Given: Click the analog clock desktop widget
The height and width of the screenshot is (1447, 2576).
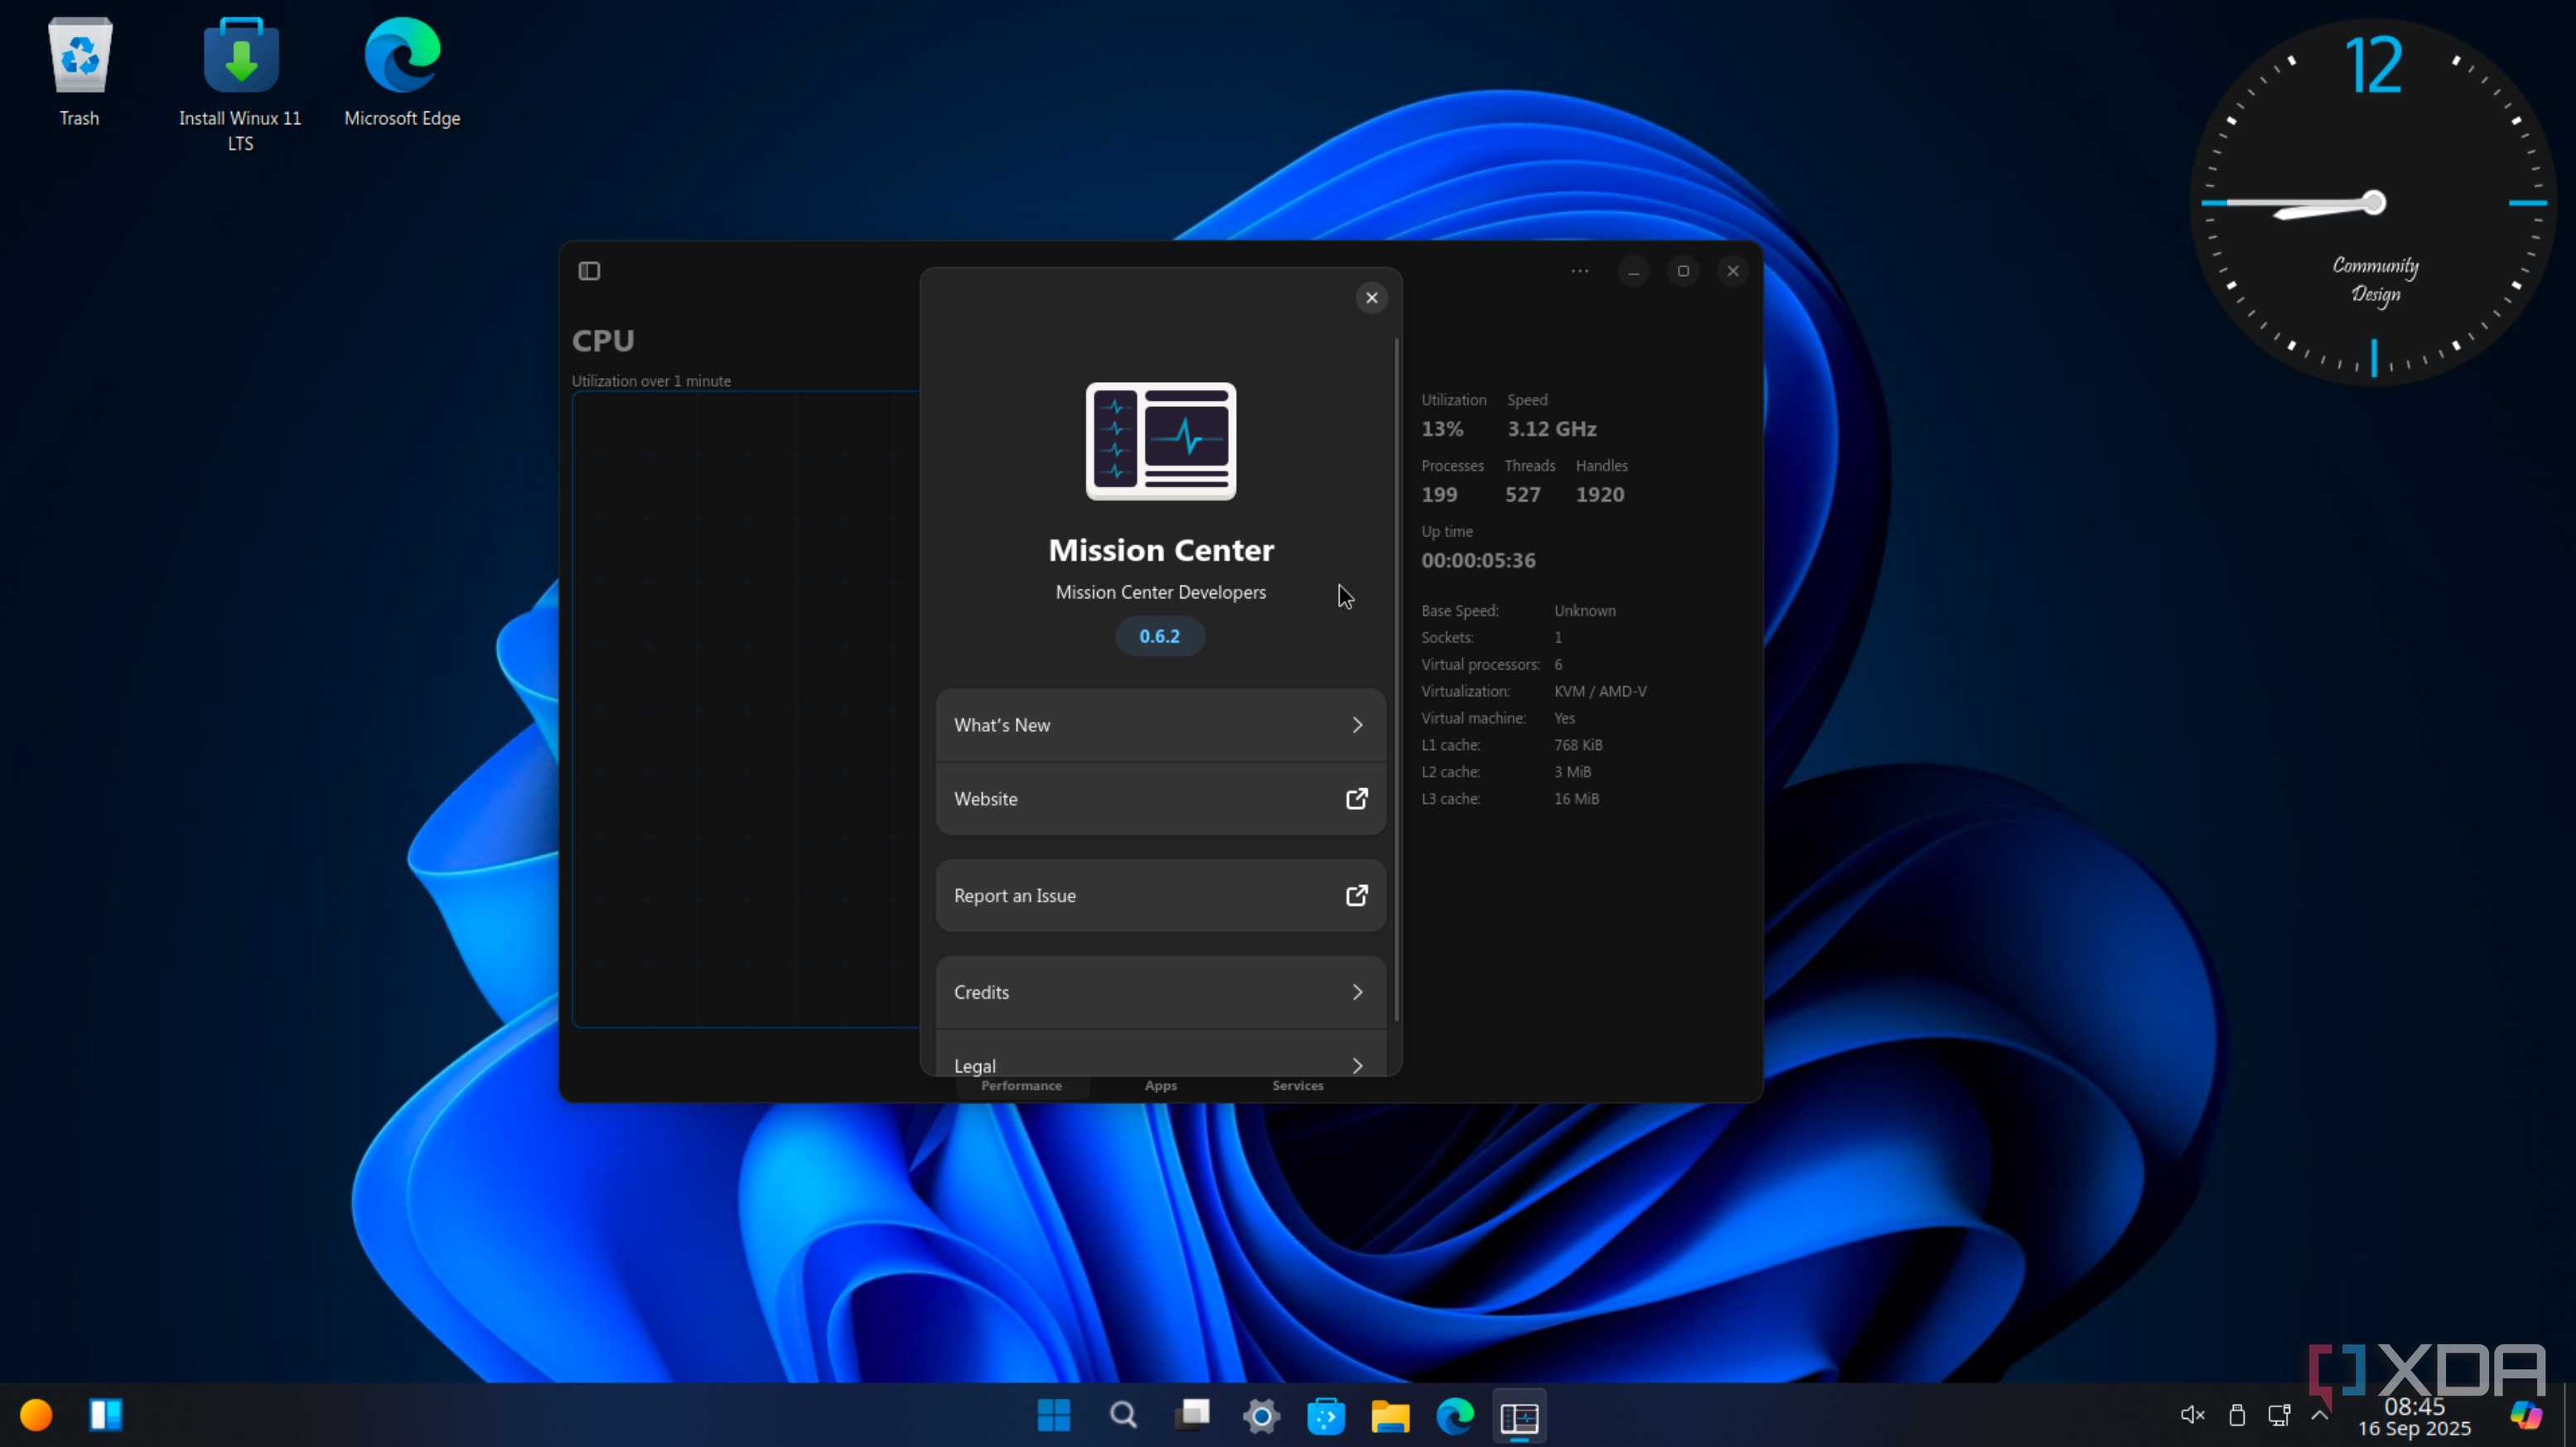Looking at the screenshot, I should point(2373,202).
